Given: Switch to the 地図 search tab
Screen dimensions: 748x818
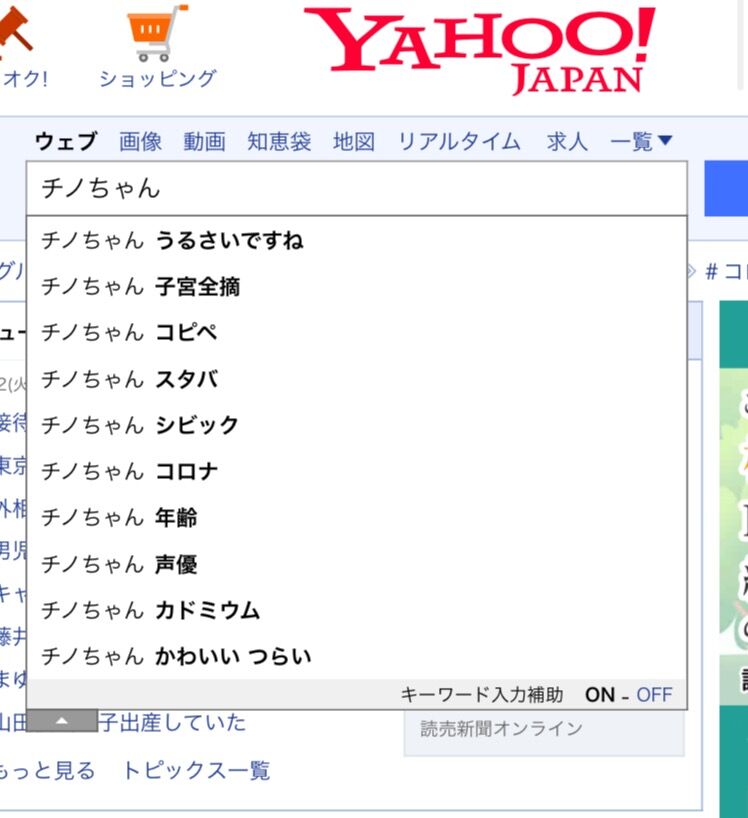Looking at the screenshot, I should point(354,141).
